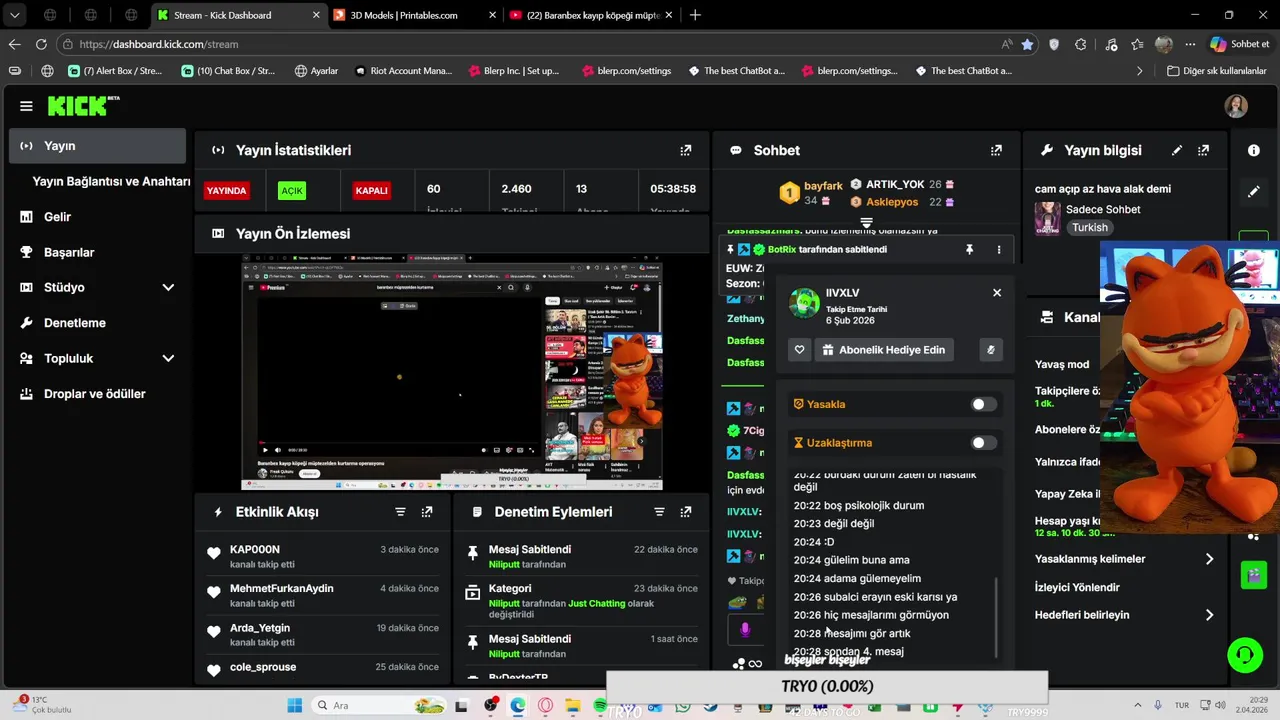The image size is (1280, 720).
Task: Show hidden system tray icons
Action: 1137,706
